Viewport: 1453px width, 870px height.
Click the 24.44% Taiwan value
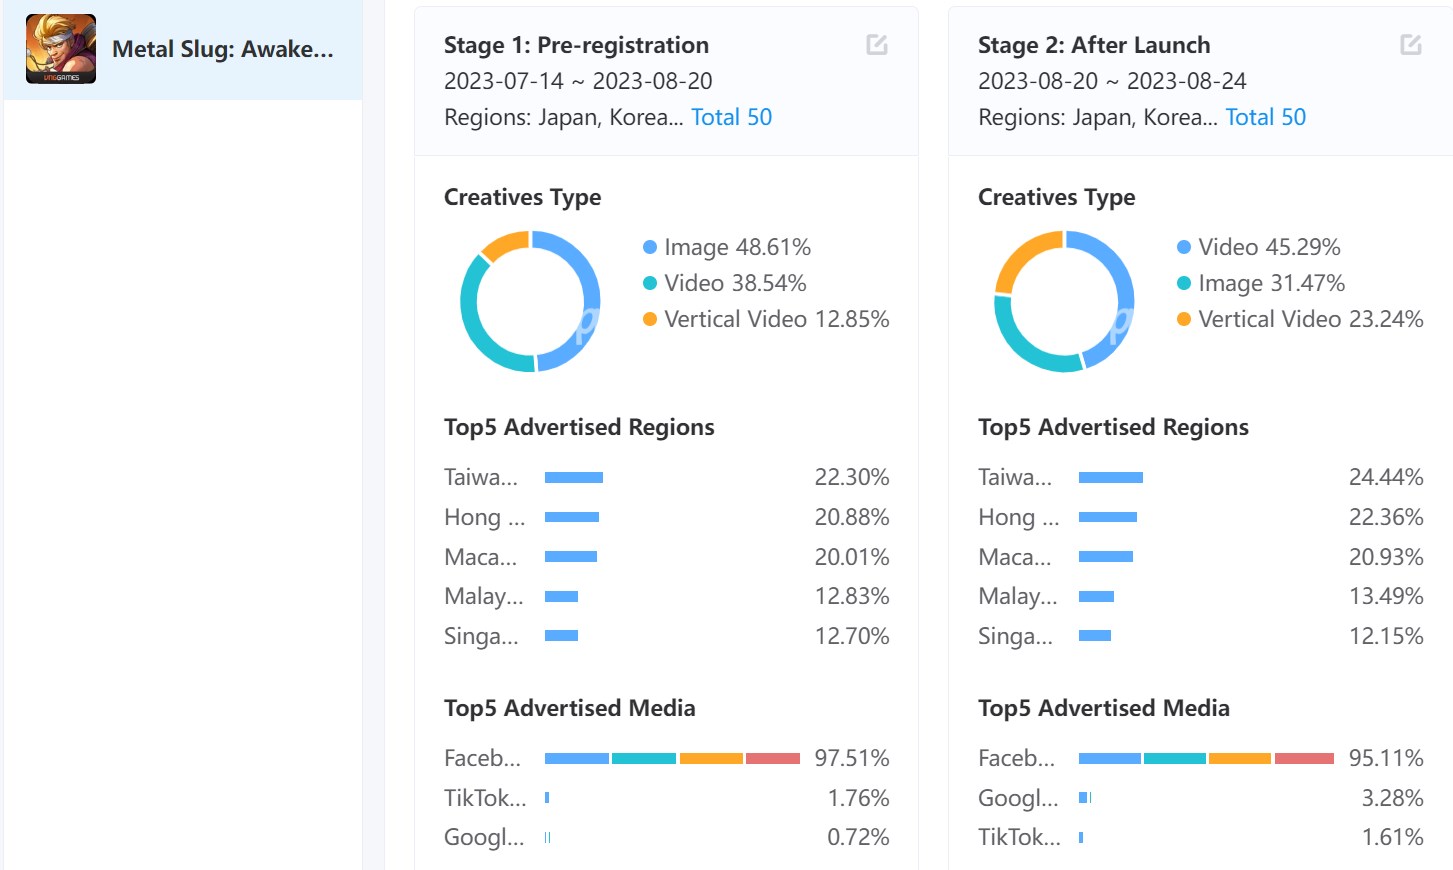1386,477
